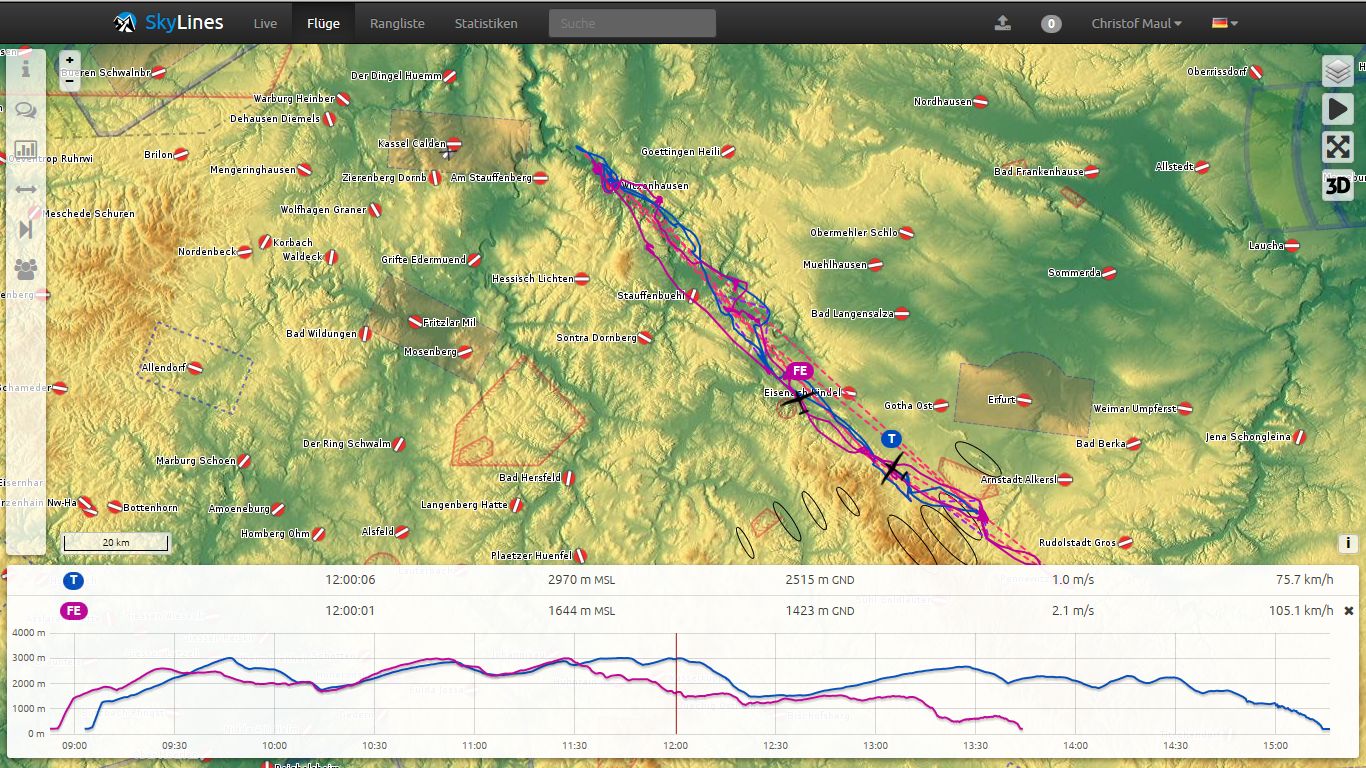Image resolution: width=1366 pixels, height=768 pixels.
Task: Click the 2515 m GND height value
Action: point(820,580)
